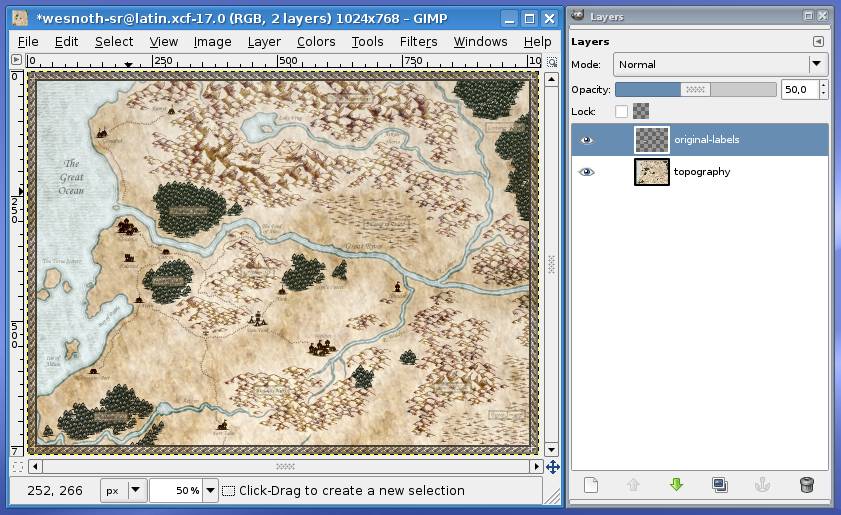The height and width of the screenshot is (515, 841).
Task: Raise the selected layer with up arrow
Action: (633, 485)
